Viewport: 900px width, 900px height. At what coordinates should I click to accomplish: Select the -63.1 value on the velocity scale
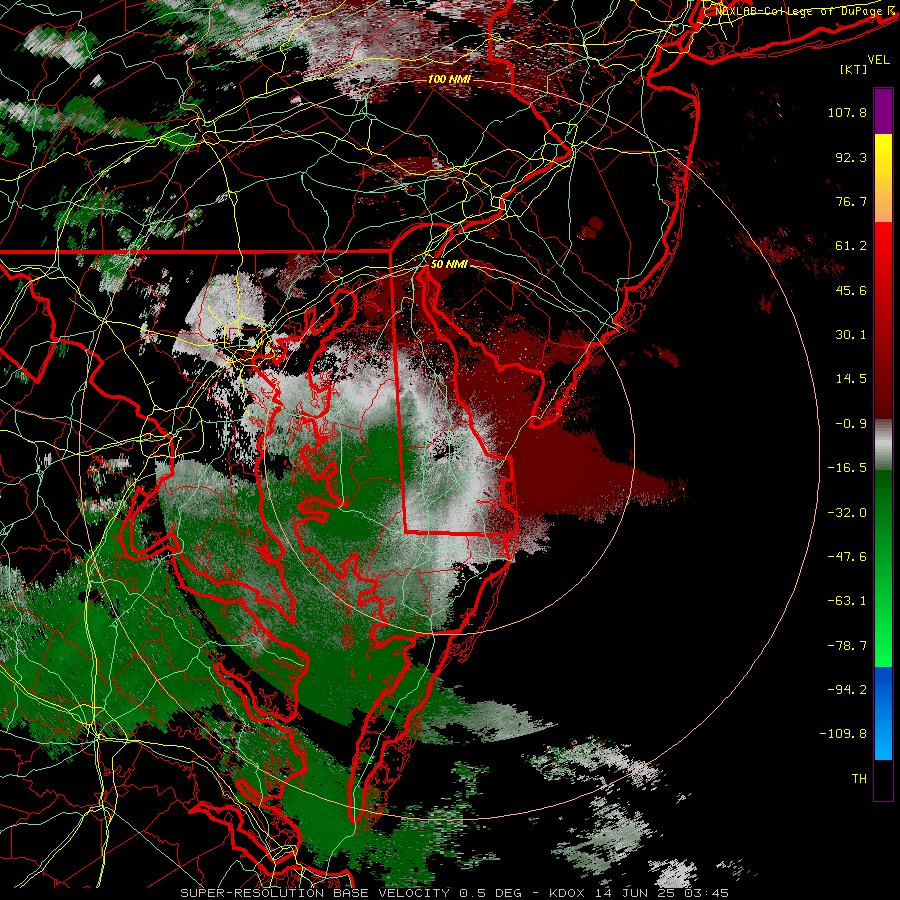(x=847, y=601)
